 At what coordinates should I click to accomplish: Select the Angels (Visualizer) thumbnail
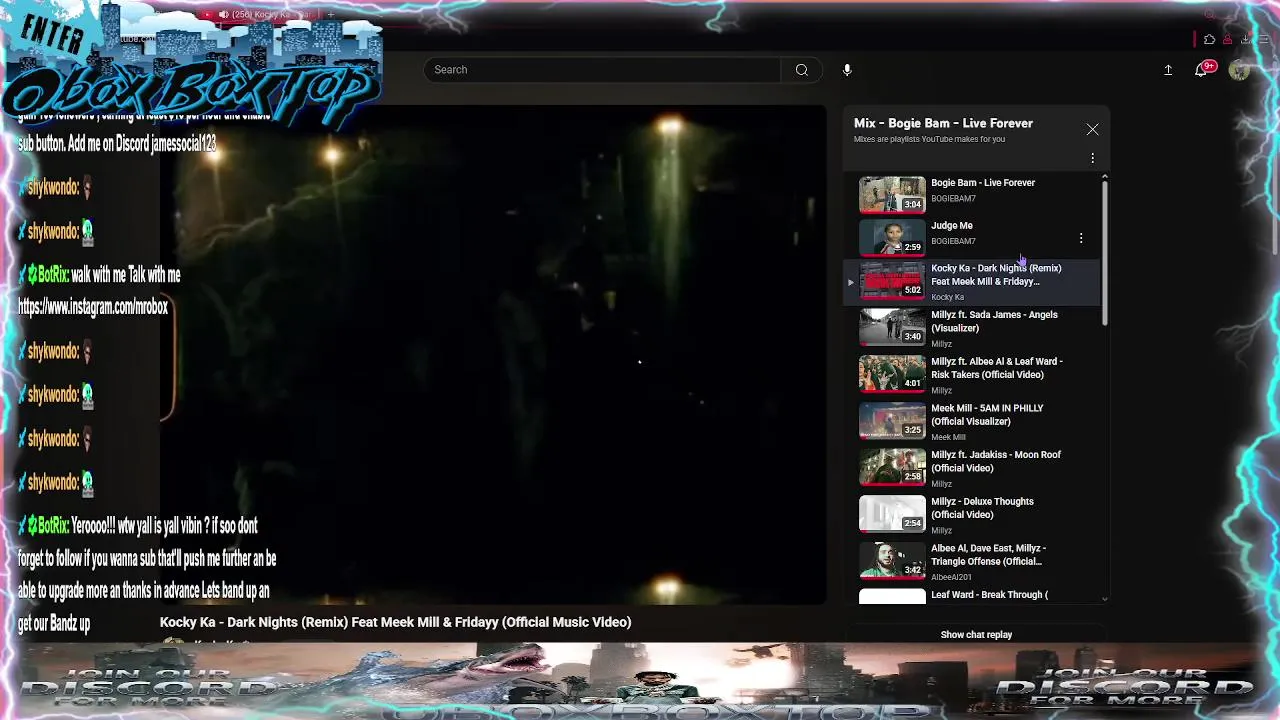pos(892,327)
